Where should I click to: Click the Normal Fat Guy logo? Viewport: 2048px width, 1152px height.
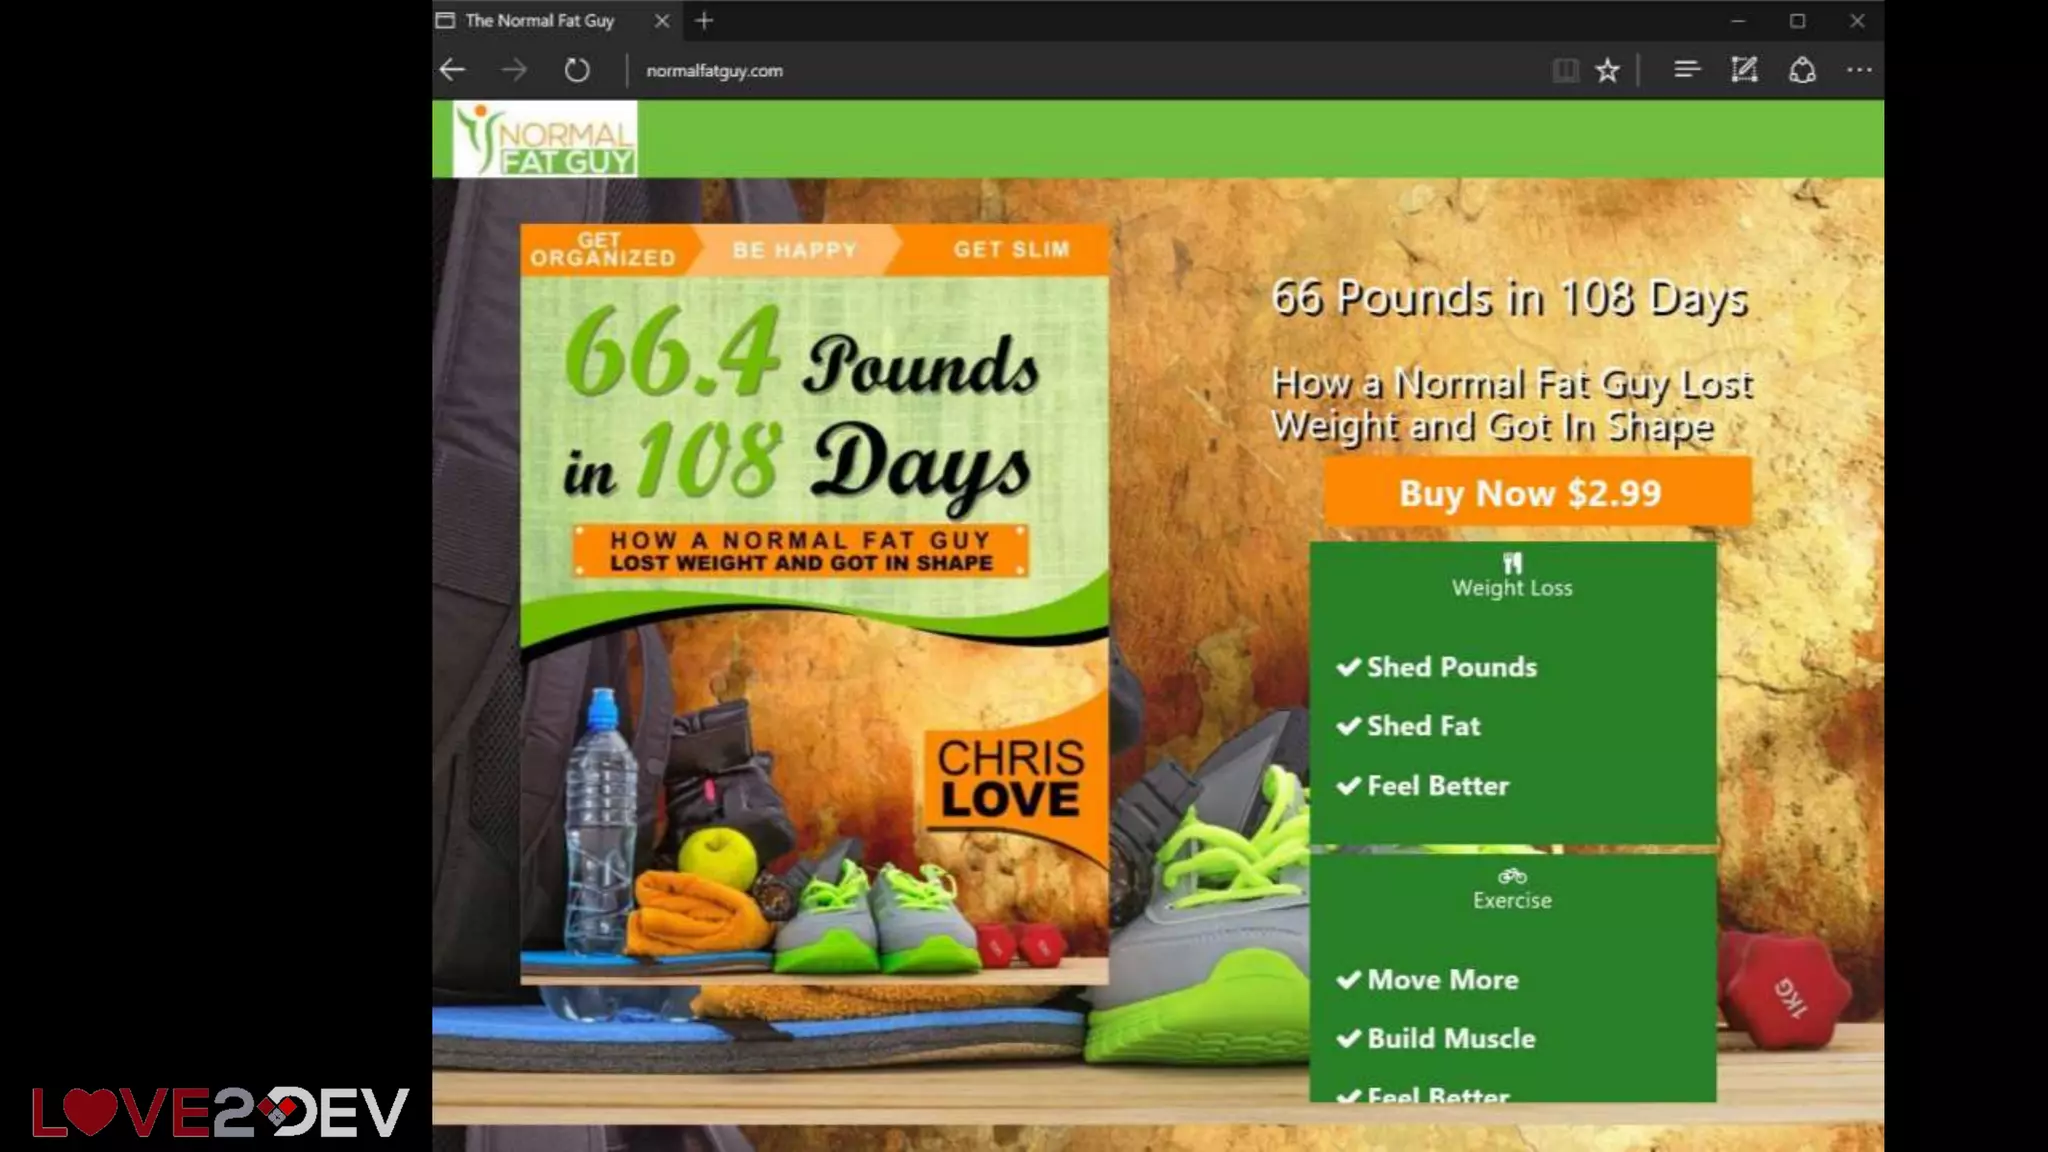point(545,140)
